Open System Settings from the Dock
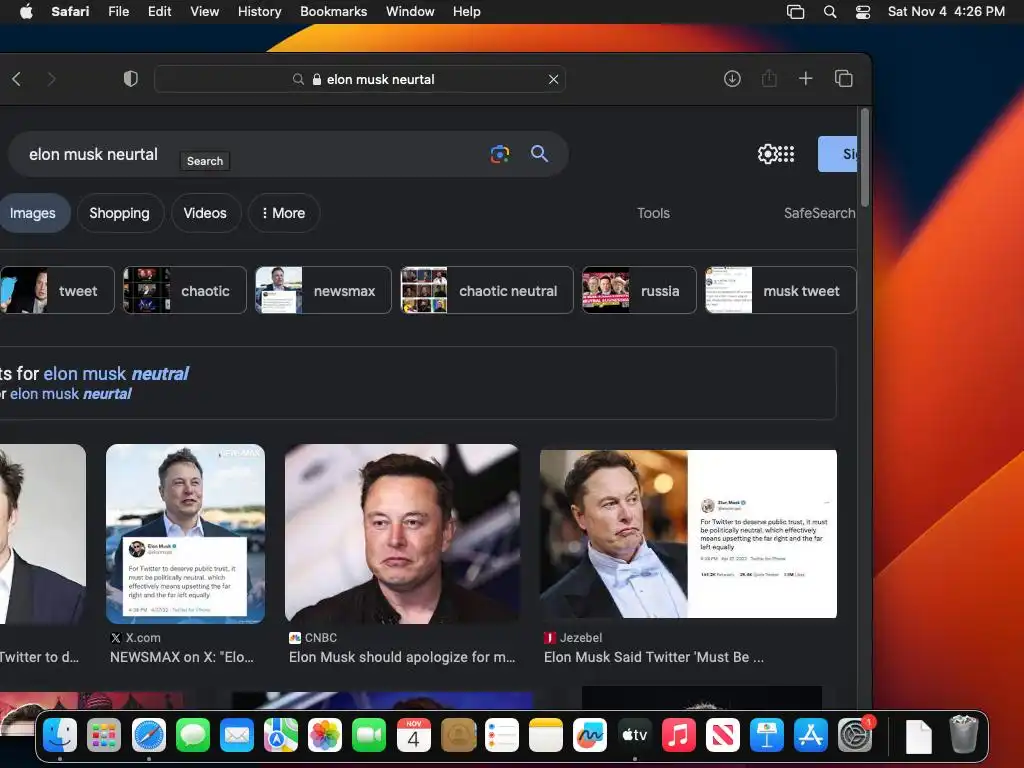The width and height of the screenshot is (1024, 768). 855,735
